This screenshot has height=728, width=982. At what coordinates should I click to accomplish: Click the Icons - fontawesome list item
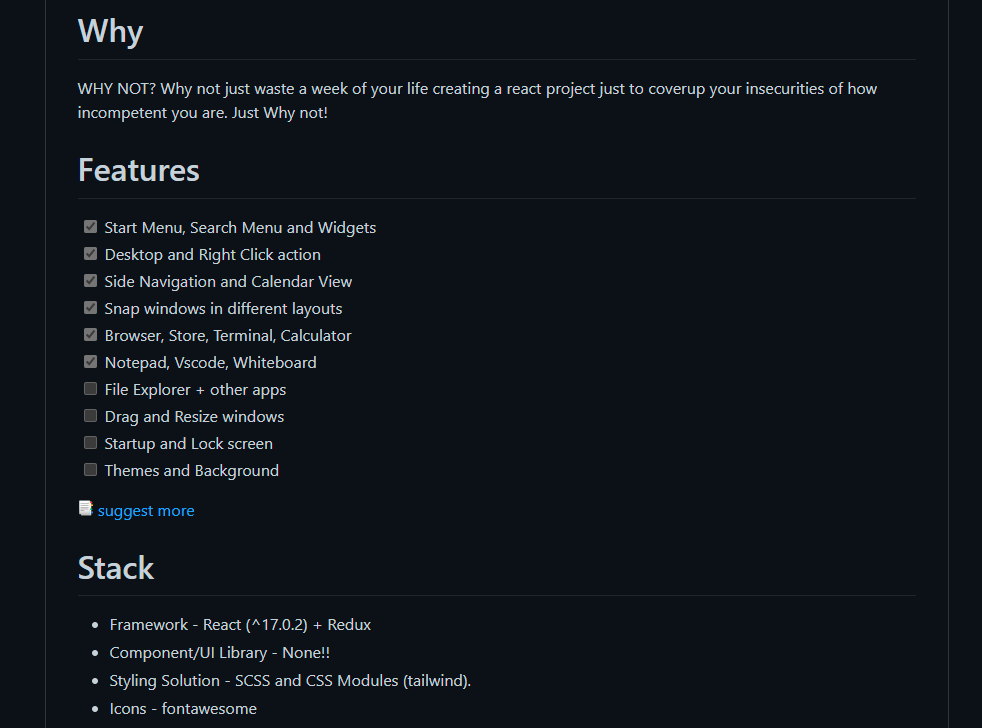(x=183, y=709)
